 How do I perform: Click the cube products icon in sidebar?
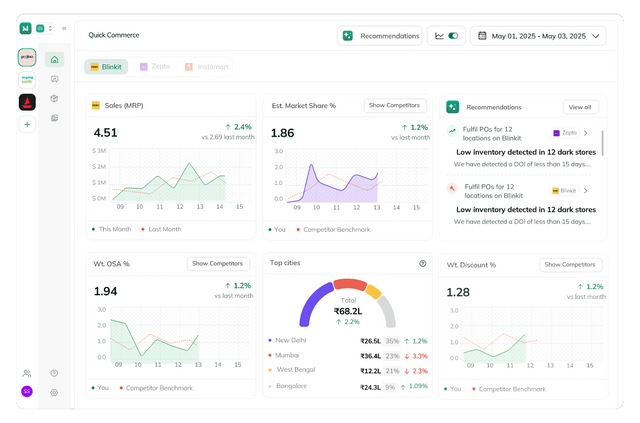coord(54,98)
